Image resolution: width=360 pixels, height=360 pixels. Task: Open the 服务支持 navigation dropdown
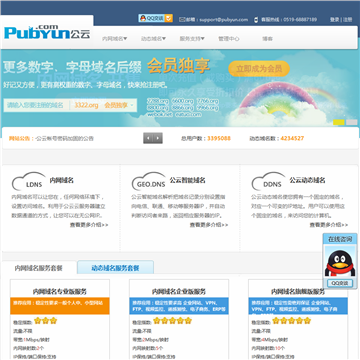[x=192, y=39]
